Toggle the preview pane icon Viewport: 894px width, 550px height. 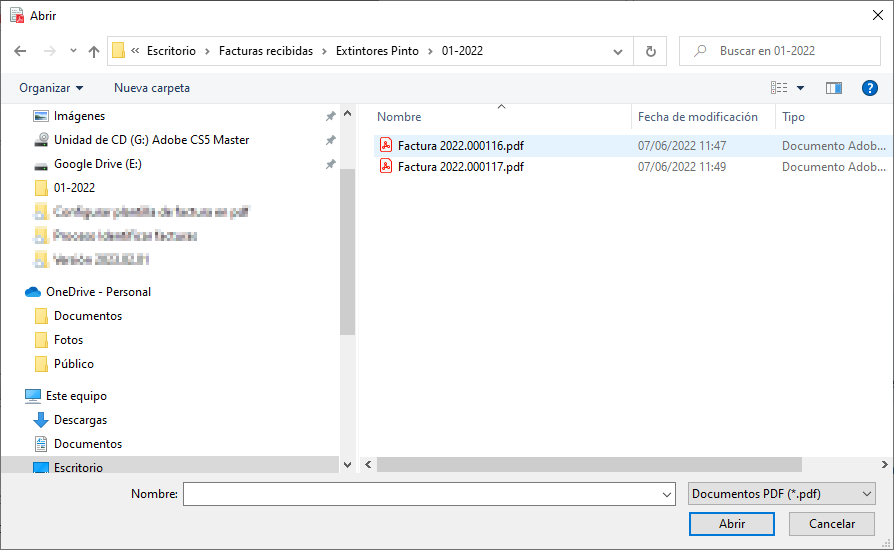pyautogui.click(x=834, y=88)
